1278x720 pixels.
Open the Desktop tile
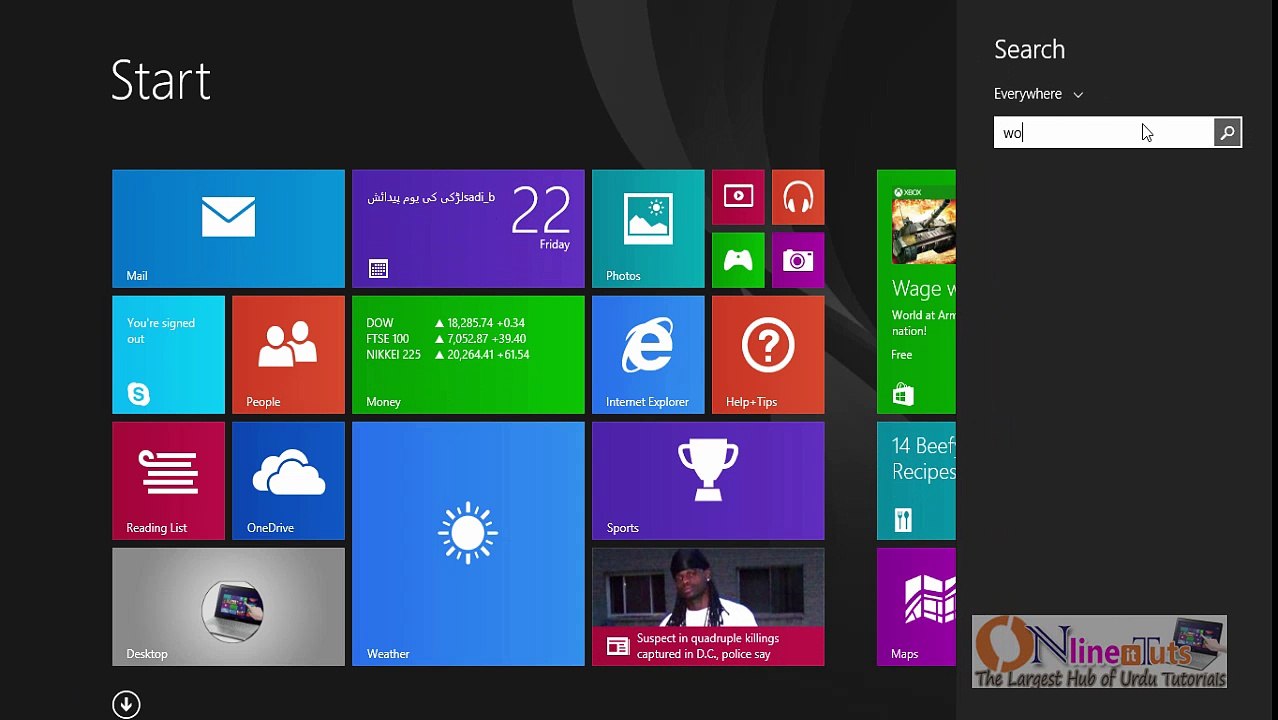[x=228, y=607]
